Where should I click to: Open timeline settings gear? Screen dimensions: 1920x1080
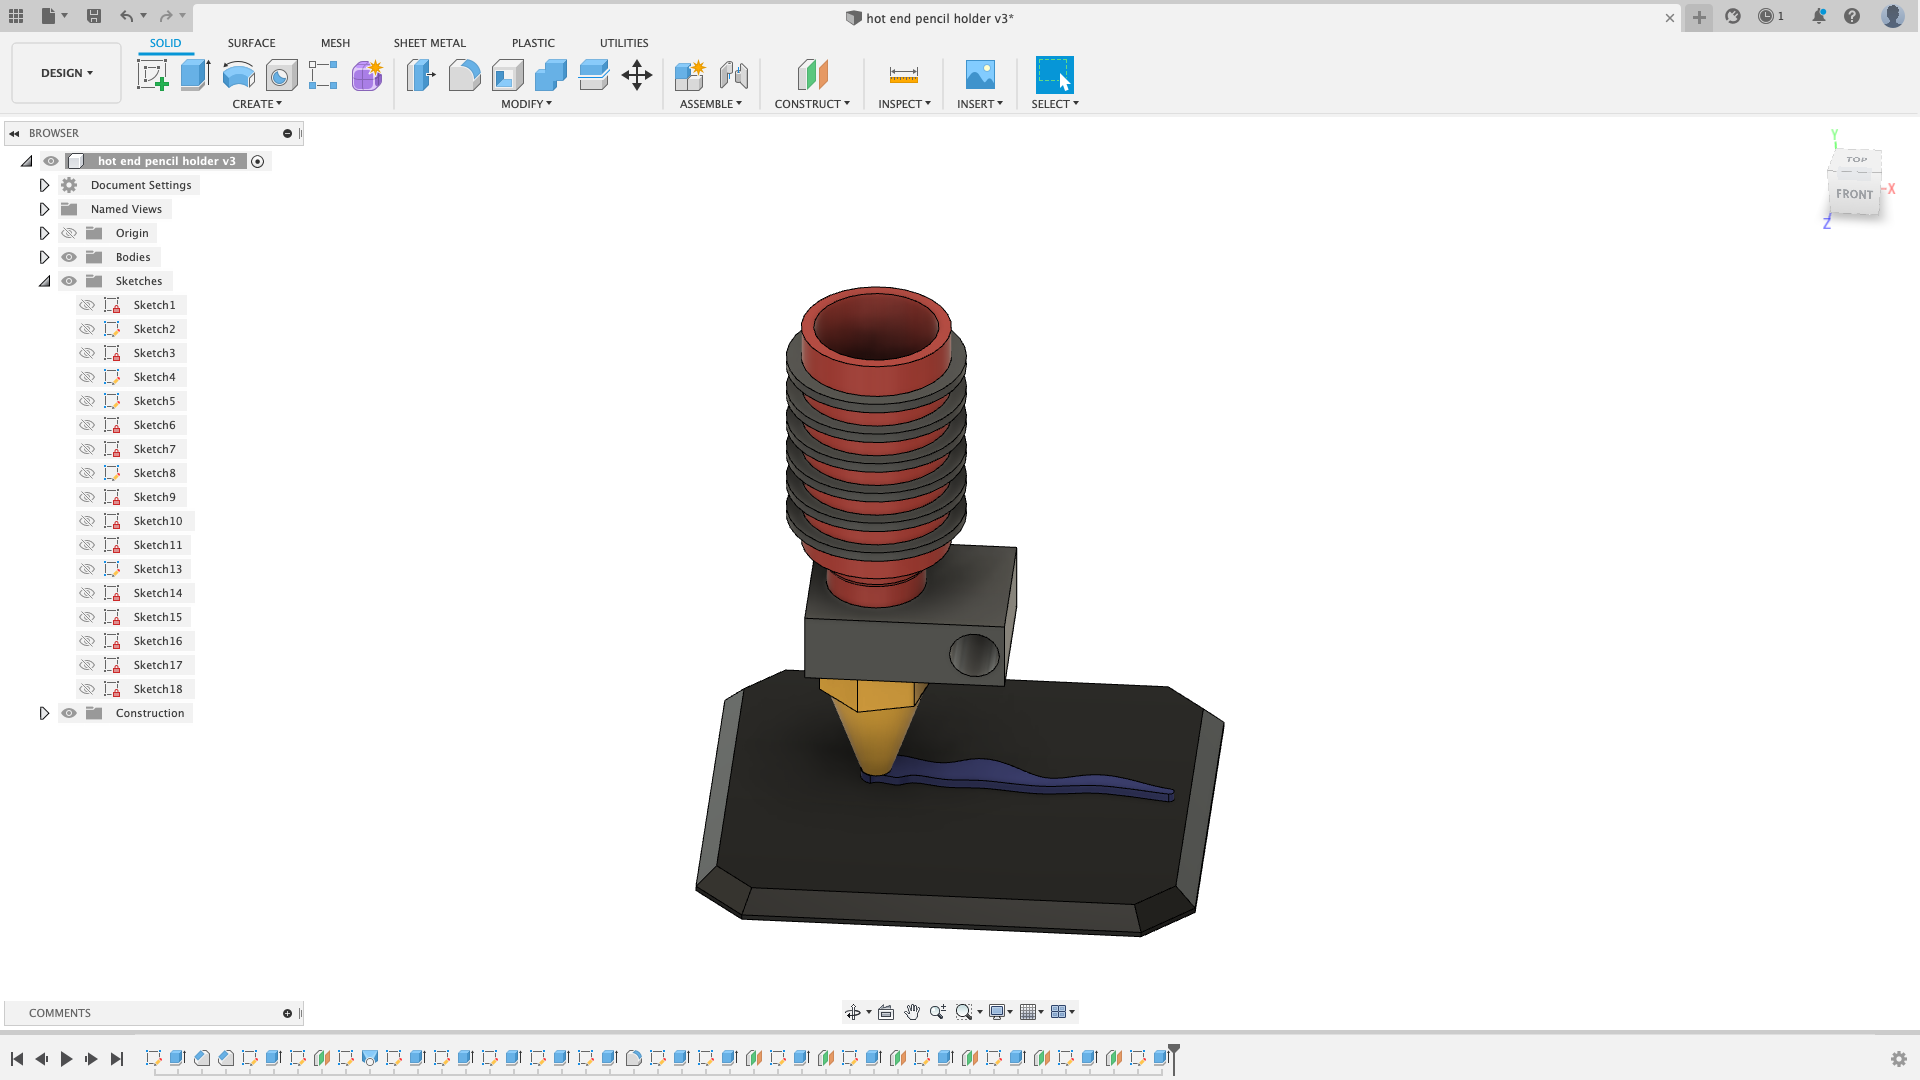(1899, 1059)
